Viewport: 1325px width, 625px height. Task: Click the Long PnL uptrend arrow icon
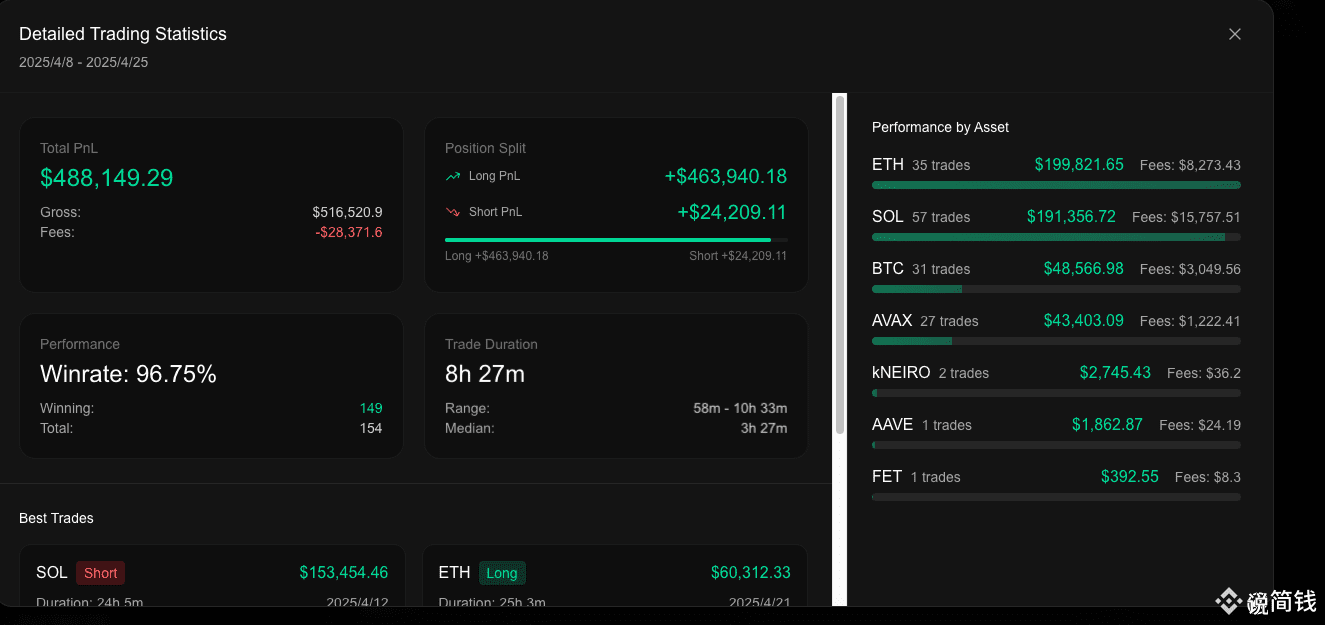click(453, 176)
